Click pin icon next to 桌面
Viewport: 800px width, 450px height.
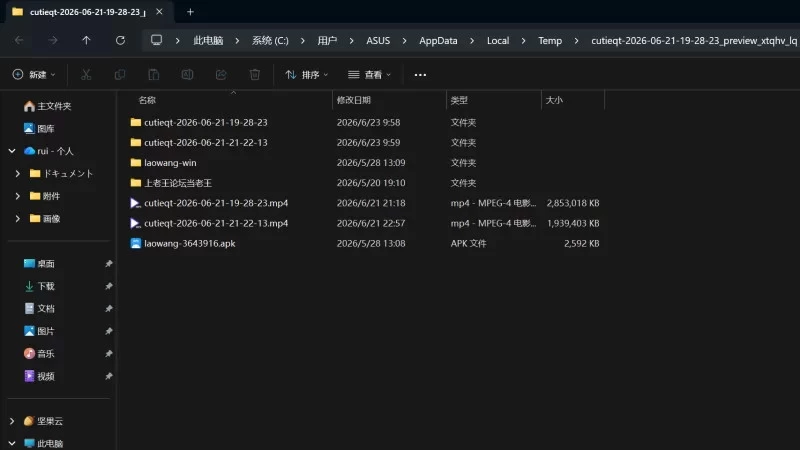(x=109, y=263)
